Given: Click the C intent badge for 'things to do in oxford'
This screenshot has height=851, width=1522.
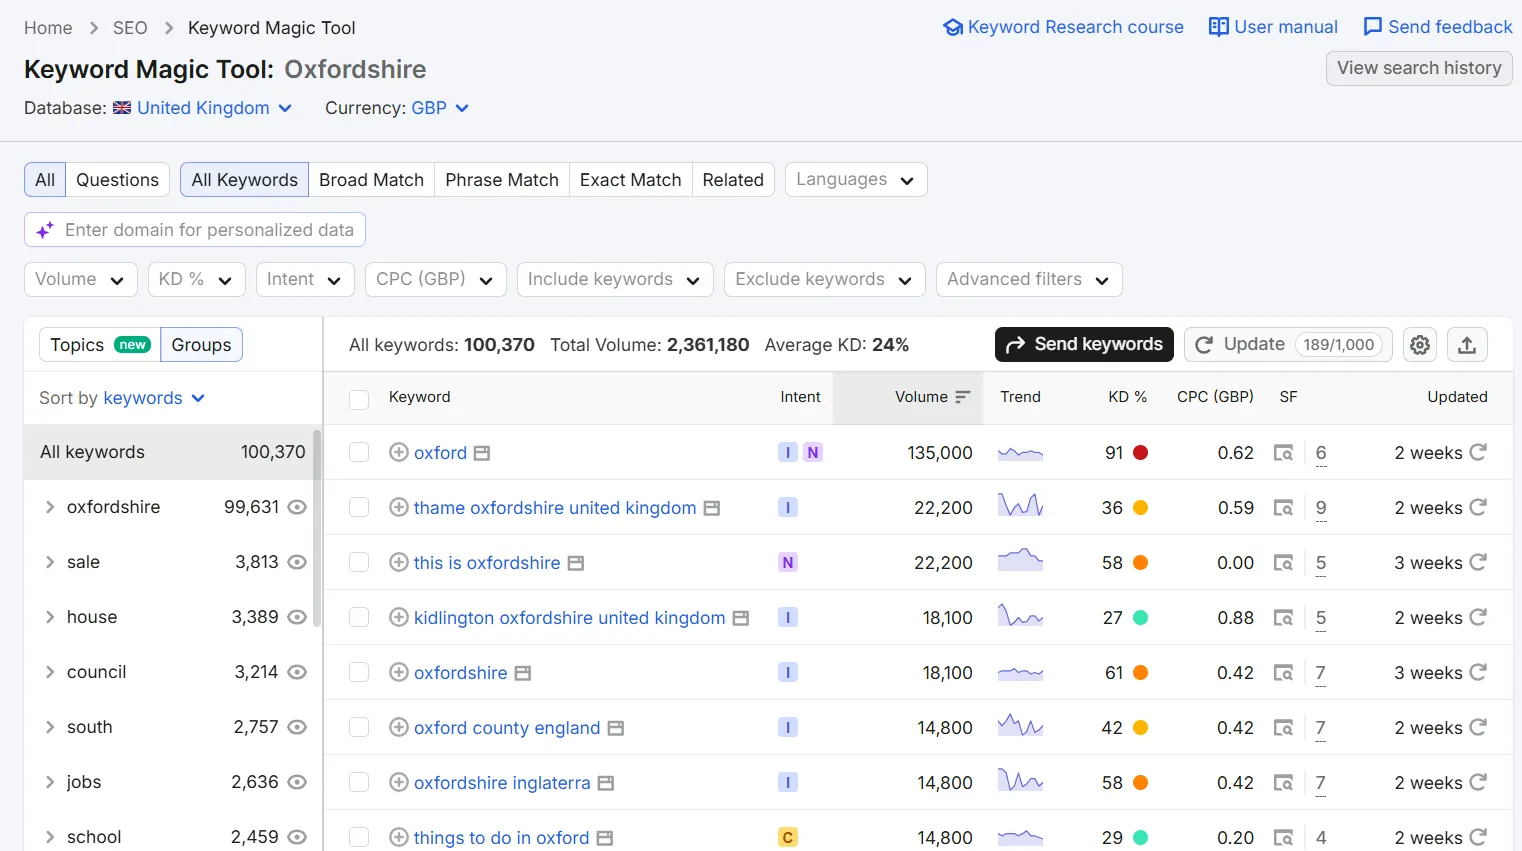Looking at the screenshot, I should (788, 838).
